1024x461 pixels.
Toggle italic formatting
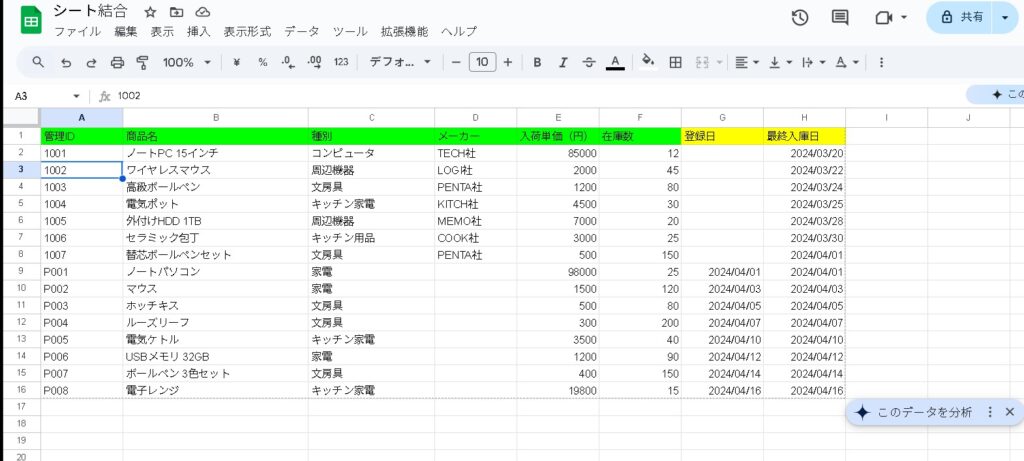(x=563, y=62)
